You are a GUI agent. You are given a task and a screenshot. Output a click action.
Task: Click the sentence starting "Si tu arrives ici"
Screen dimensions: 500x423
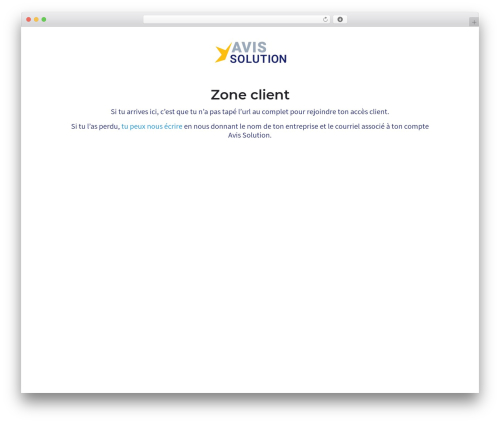[x=250, y=112]
